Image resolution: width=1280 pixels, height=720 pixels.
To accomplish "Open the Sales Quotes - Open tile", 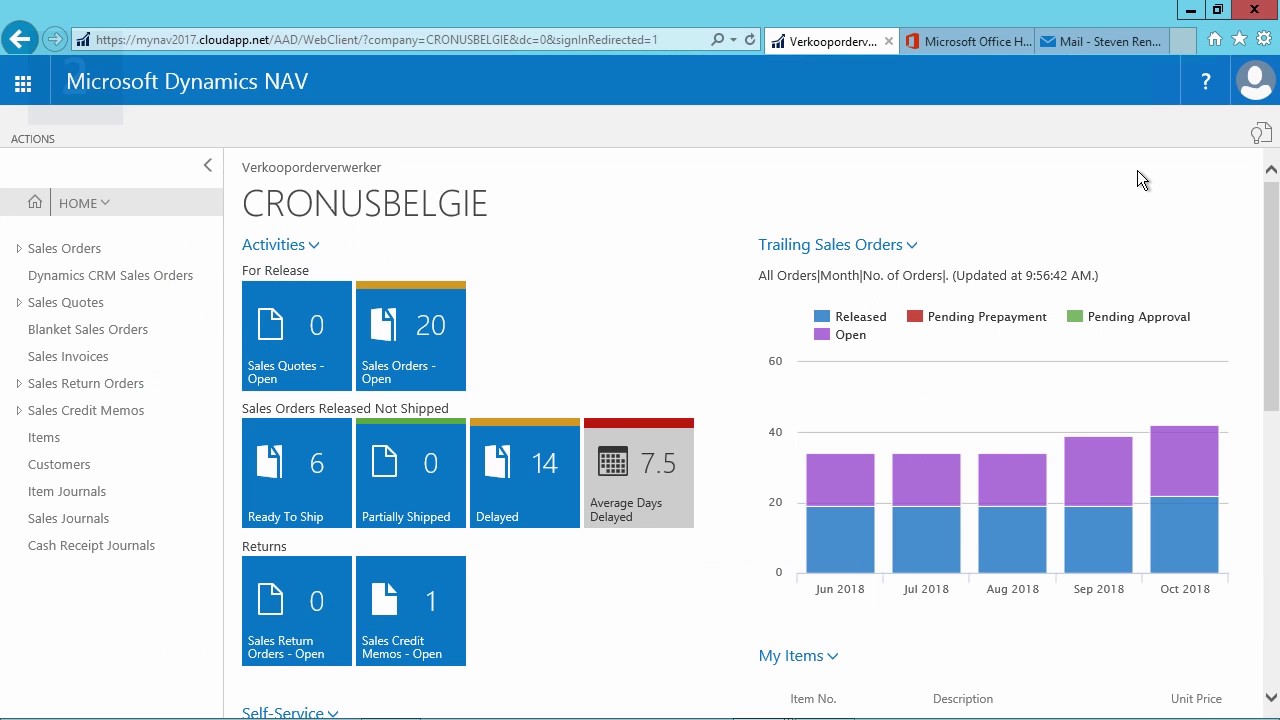I will pos(297,336).
